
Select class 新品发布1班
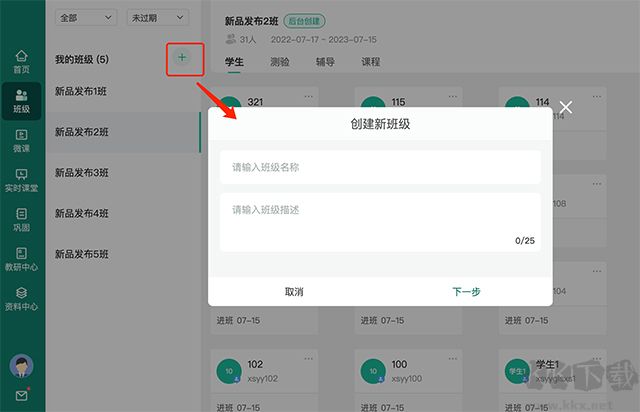122,91
